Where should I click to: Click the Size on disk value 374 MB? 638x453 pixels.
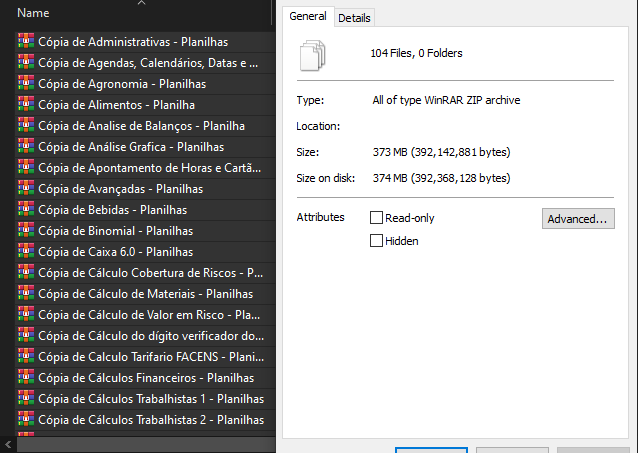(x=441, y=178)
